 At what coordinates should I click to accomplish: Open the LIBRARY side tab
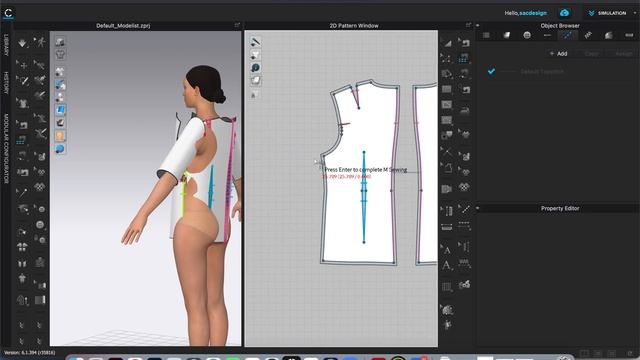click(x=6, y=45)
